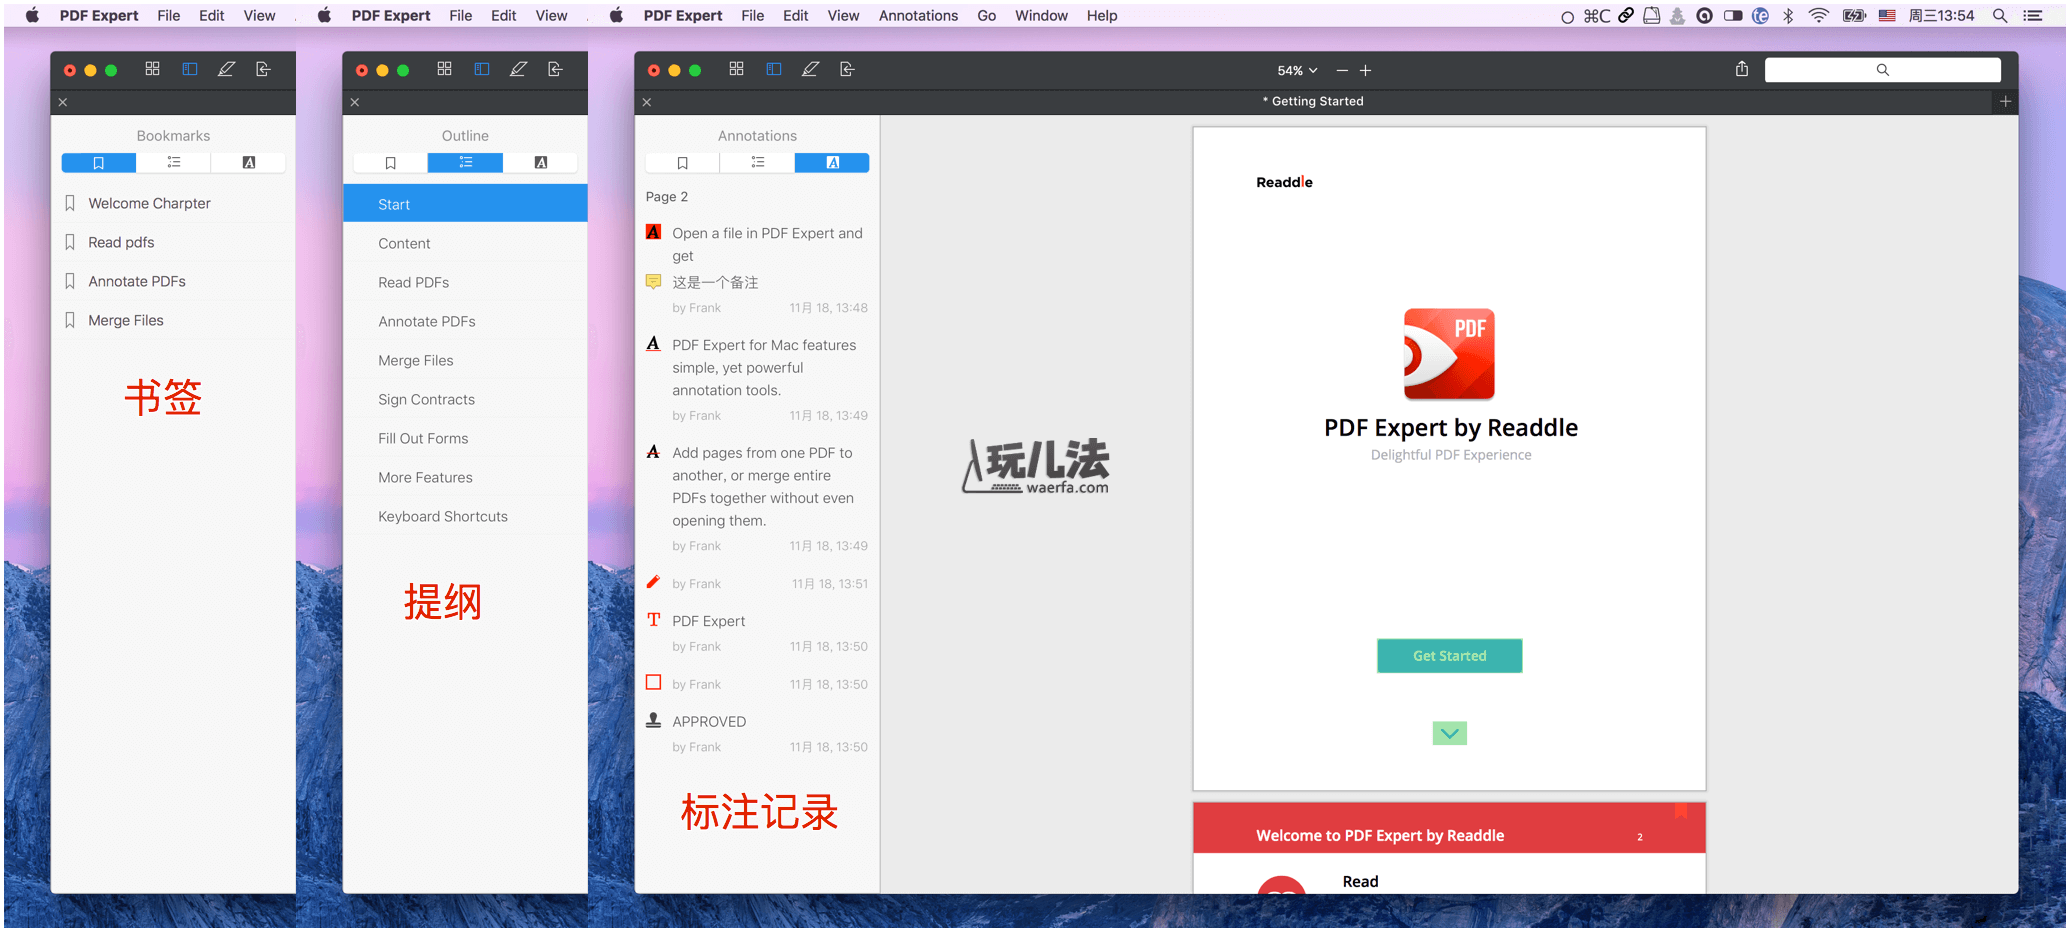Select the Start outline item
Image resolution: width=2070 pixels, height=932 pixels.
click(x=465, y=204)
